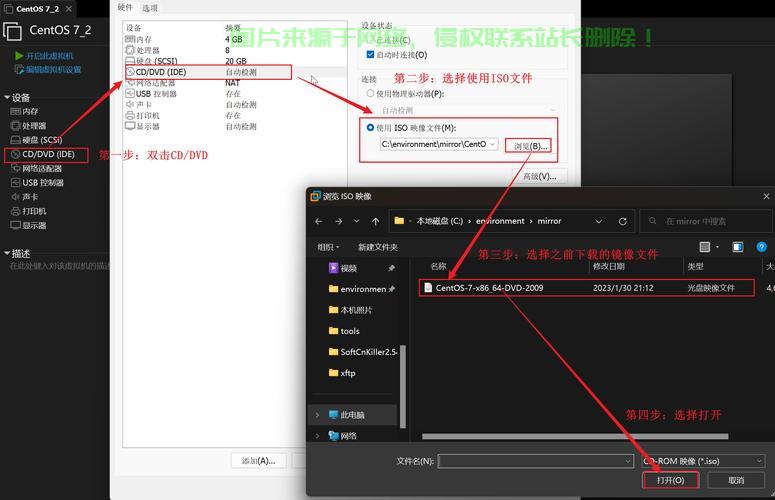Click the refresh icon beside the address bar
The image size is (775, 500).
(623, 221)
